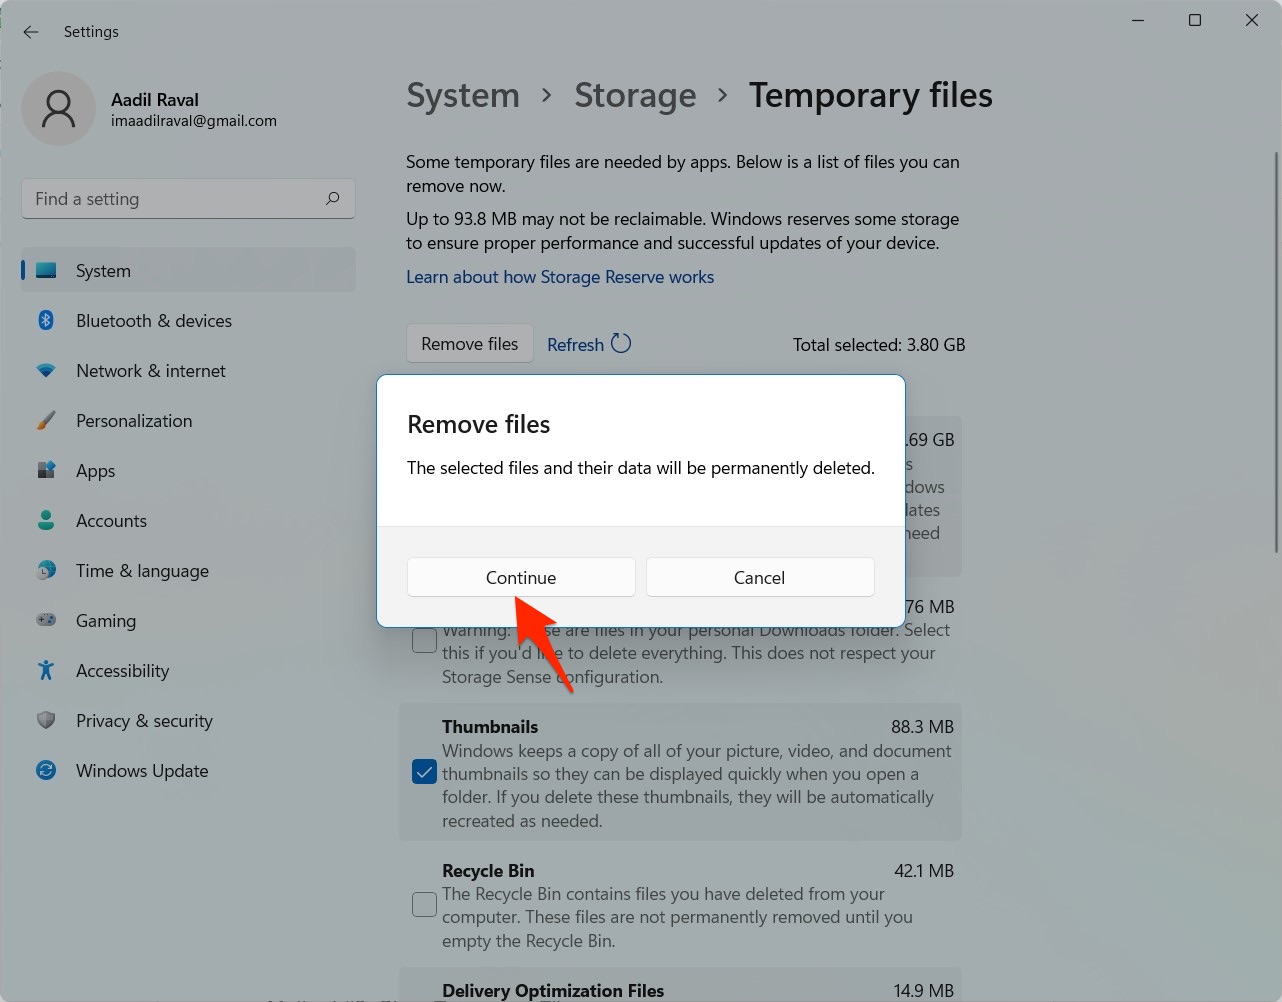Image resolution: width=1282 pixels, height=1002 pixels.
Task: Click the search magnifier icon
Action: (x=333, y=198)
